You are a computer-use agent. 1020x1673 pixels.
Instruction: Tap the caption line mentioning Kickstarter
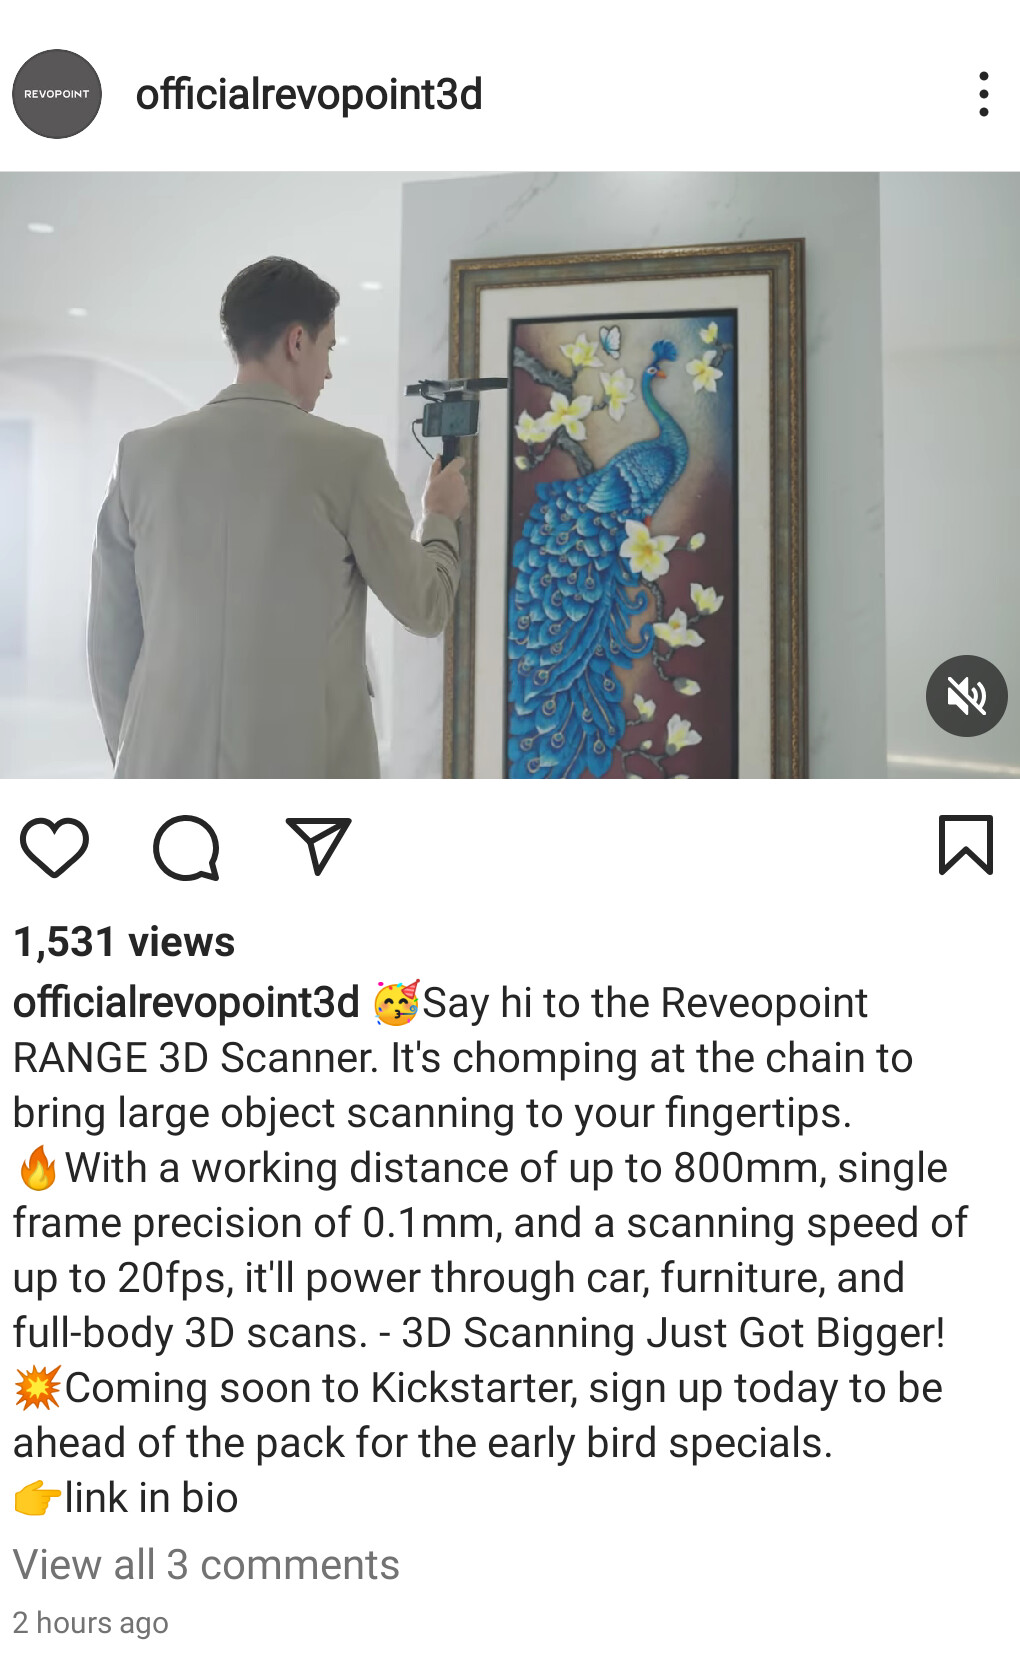(x=478, y=1387)
